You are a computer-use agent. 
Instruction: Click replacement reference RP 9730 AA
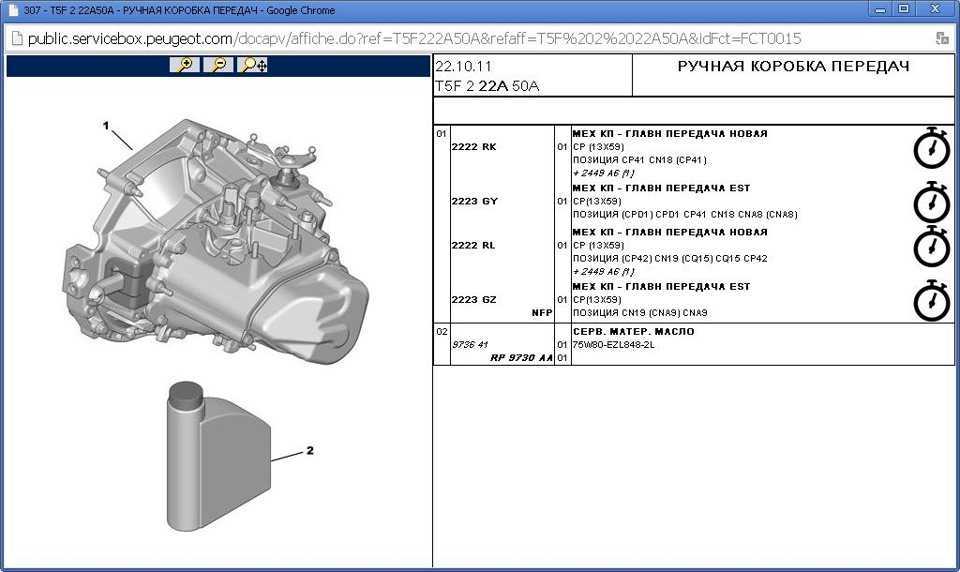point(521,358)
